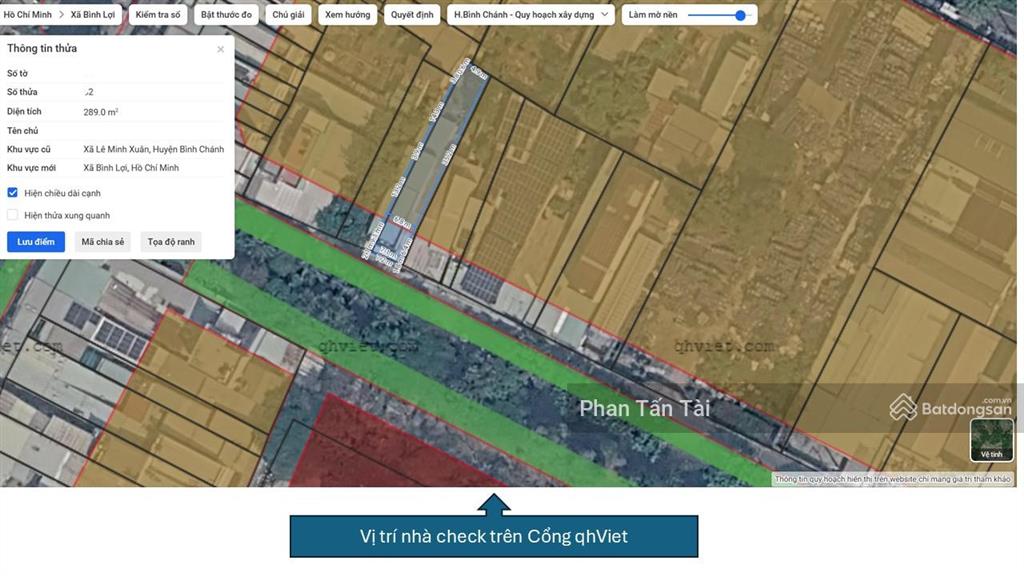Close the 'Thông tin thửa' panel
This screenshot has height=576, width=1024.
pos(220,48)
